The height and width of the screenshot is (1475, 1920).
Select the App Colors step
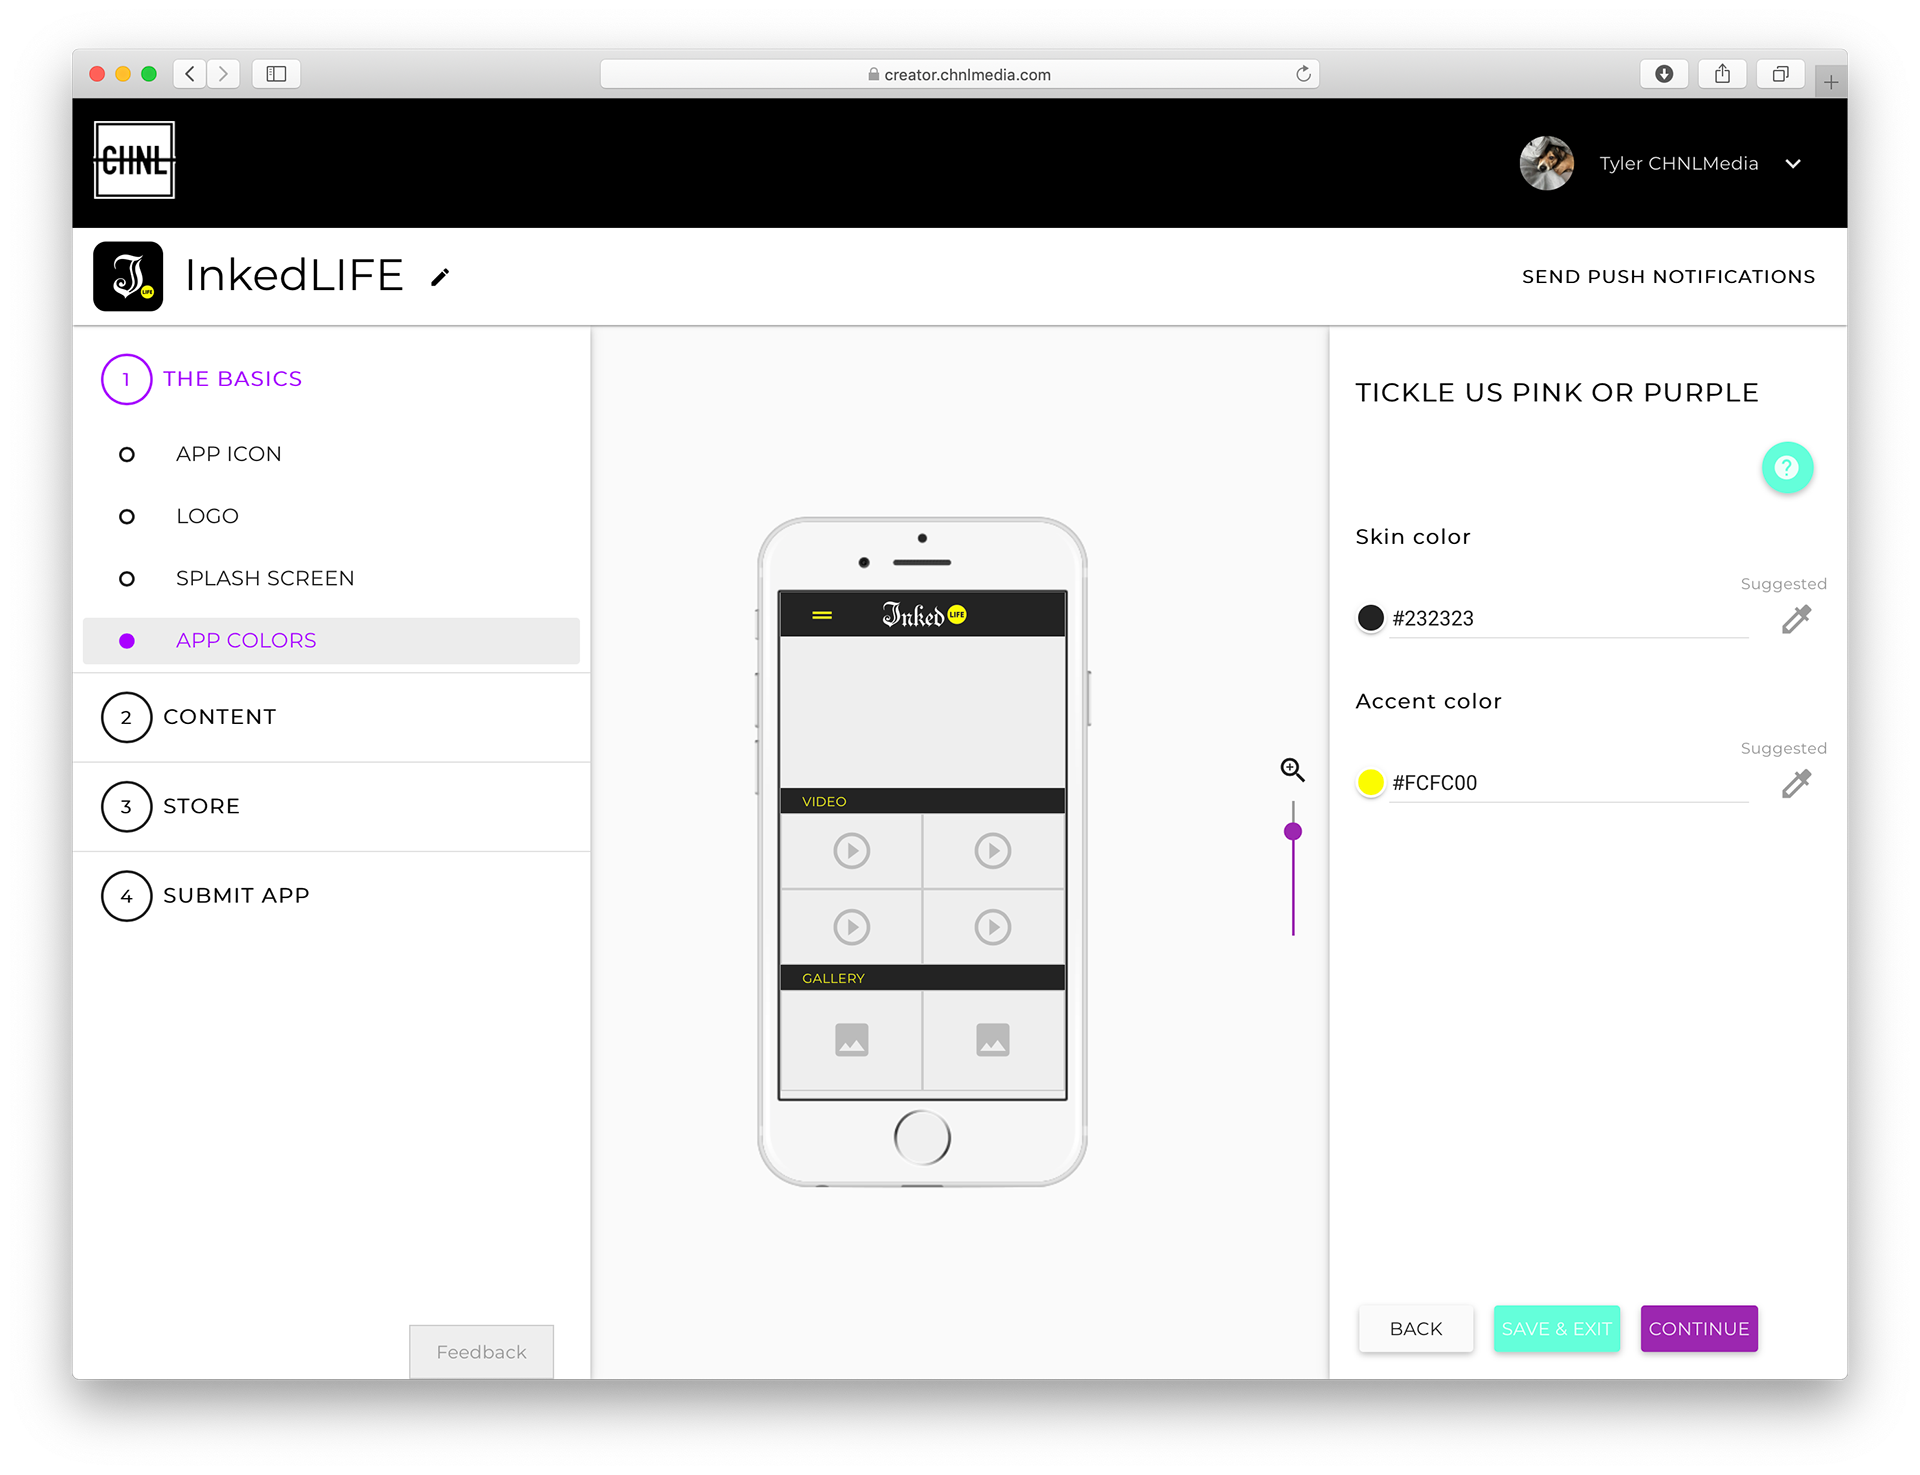pos(331,640)
